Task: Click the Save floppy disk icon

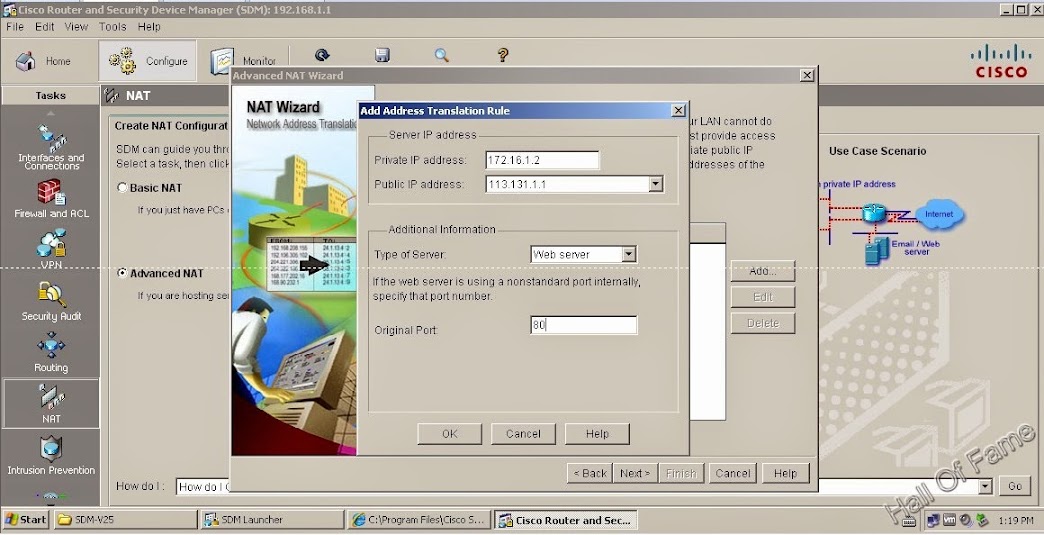Action: click(x=382, y=55)
